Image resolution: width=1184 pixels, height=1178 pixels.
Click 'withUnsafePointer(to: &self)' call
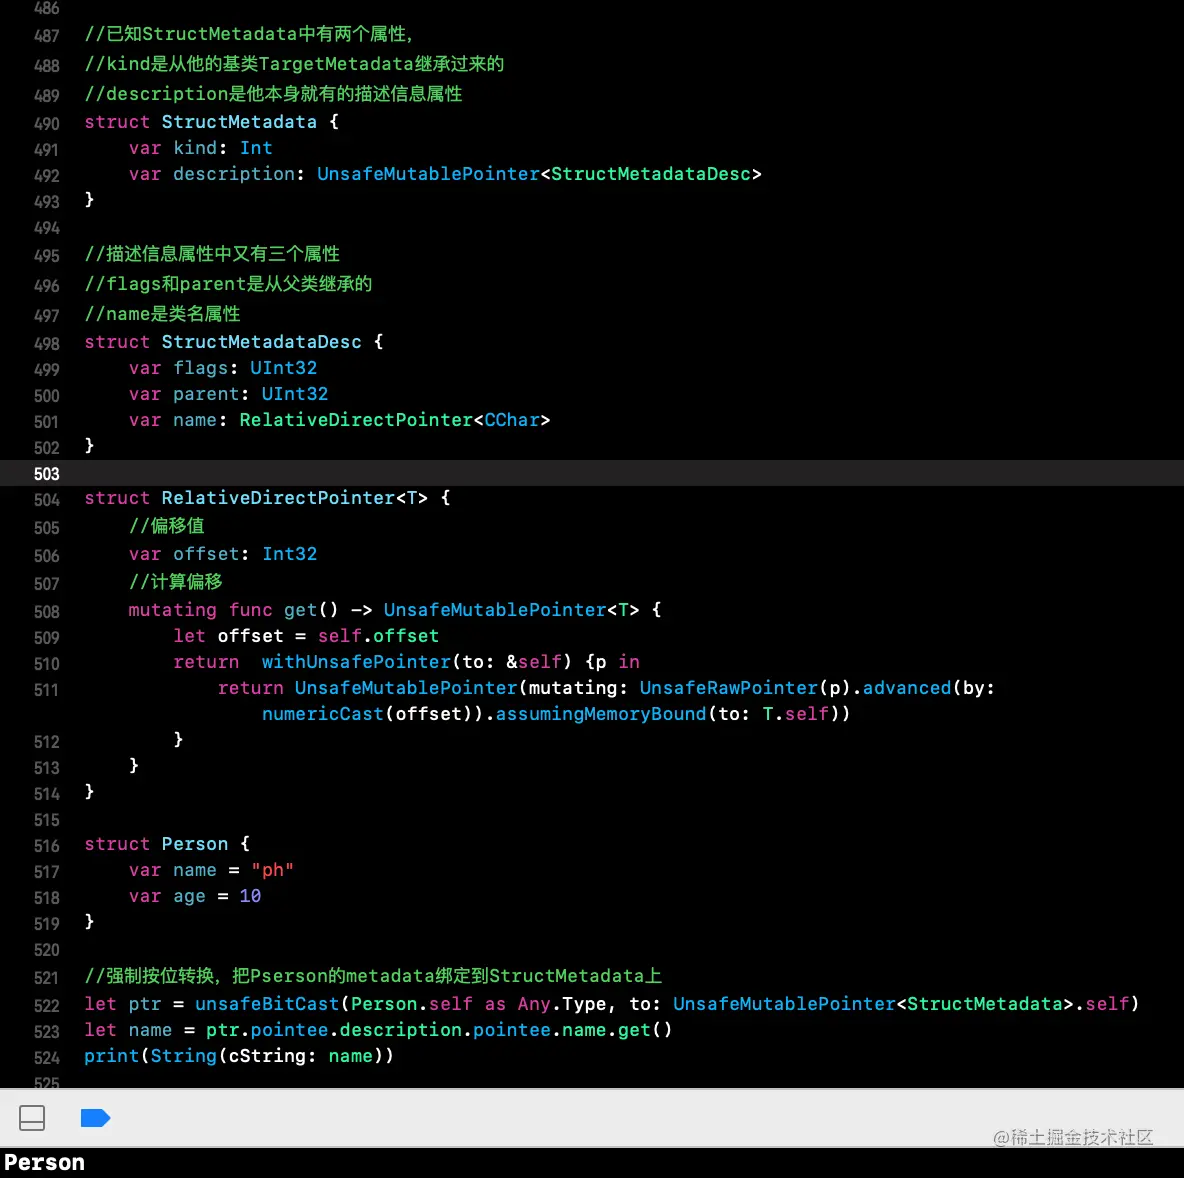[x=417, y=662]
